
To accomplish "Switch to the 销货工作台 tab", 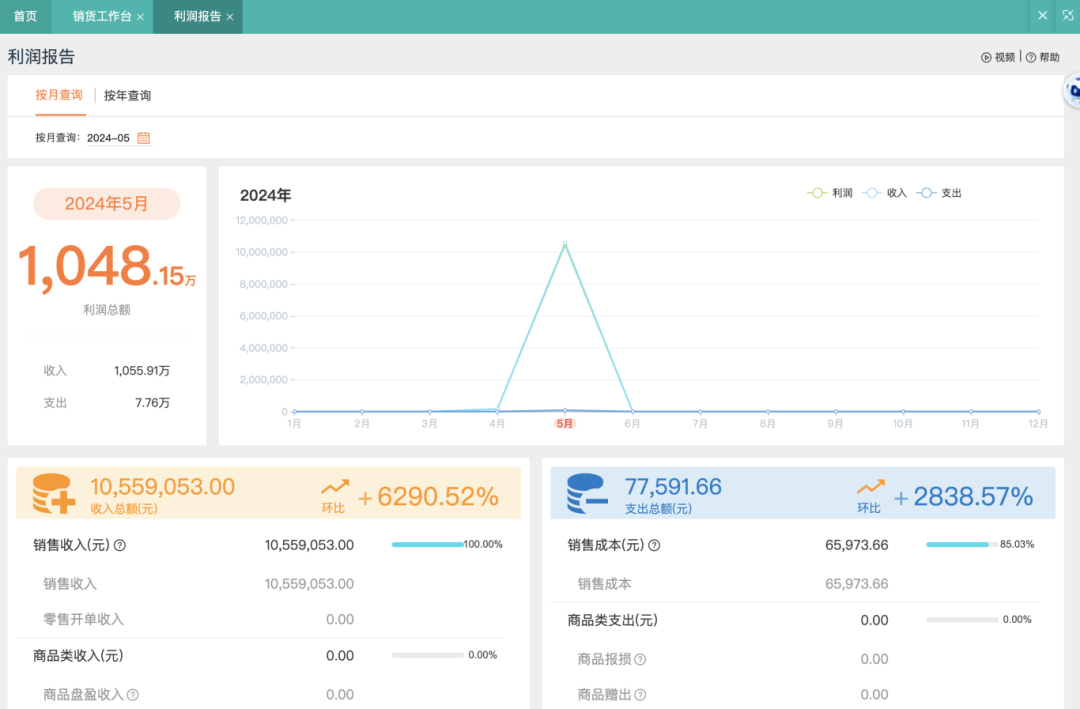I will pos(101,17).
